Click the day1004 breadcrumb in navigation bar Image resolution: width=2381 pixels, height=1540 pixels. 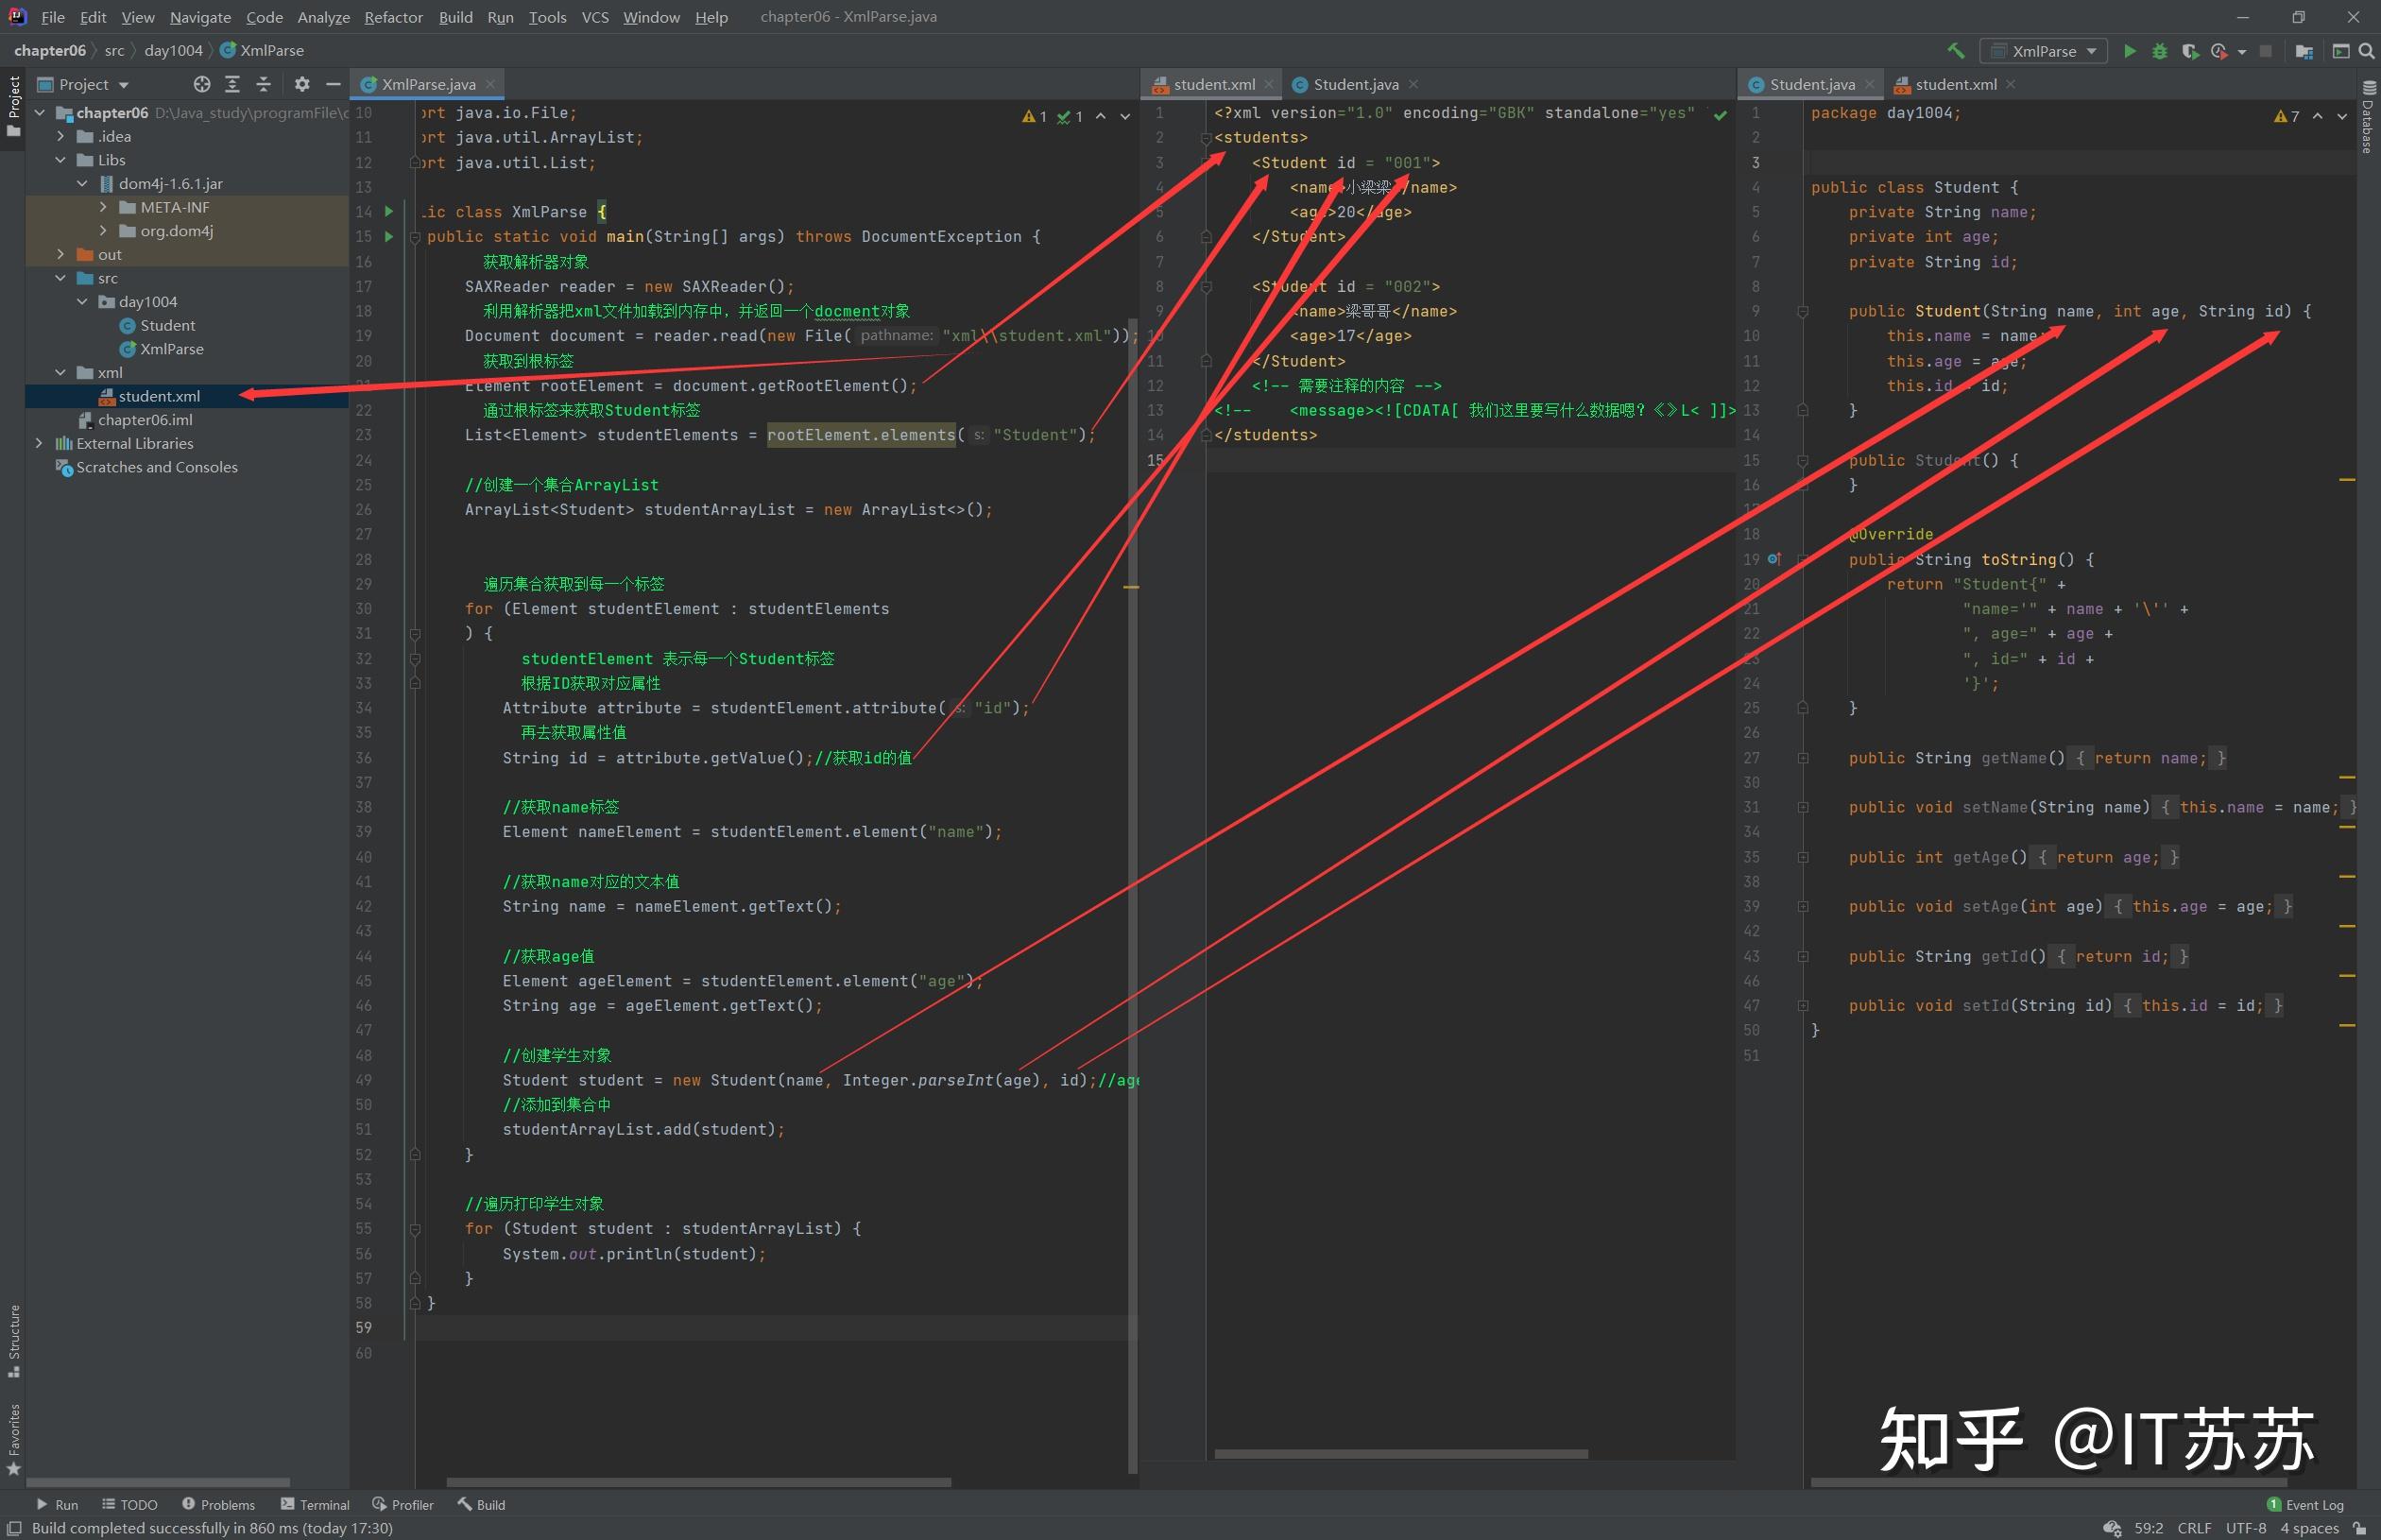coord(172,50)
